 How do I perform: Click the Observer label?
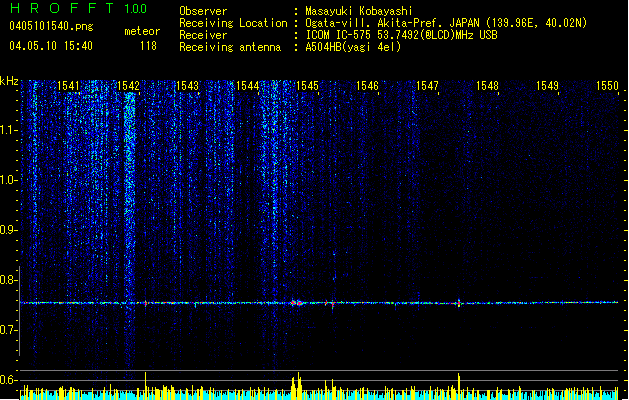coord(203,11)
